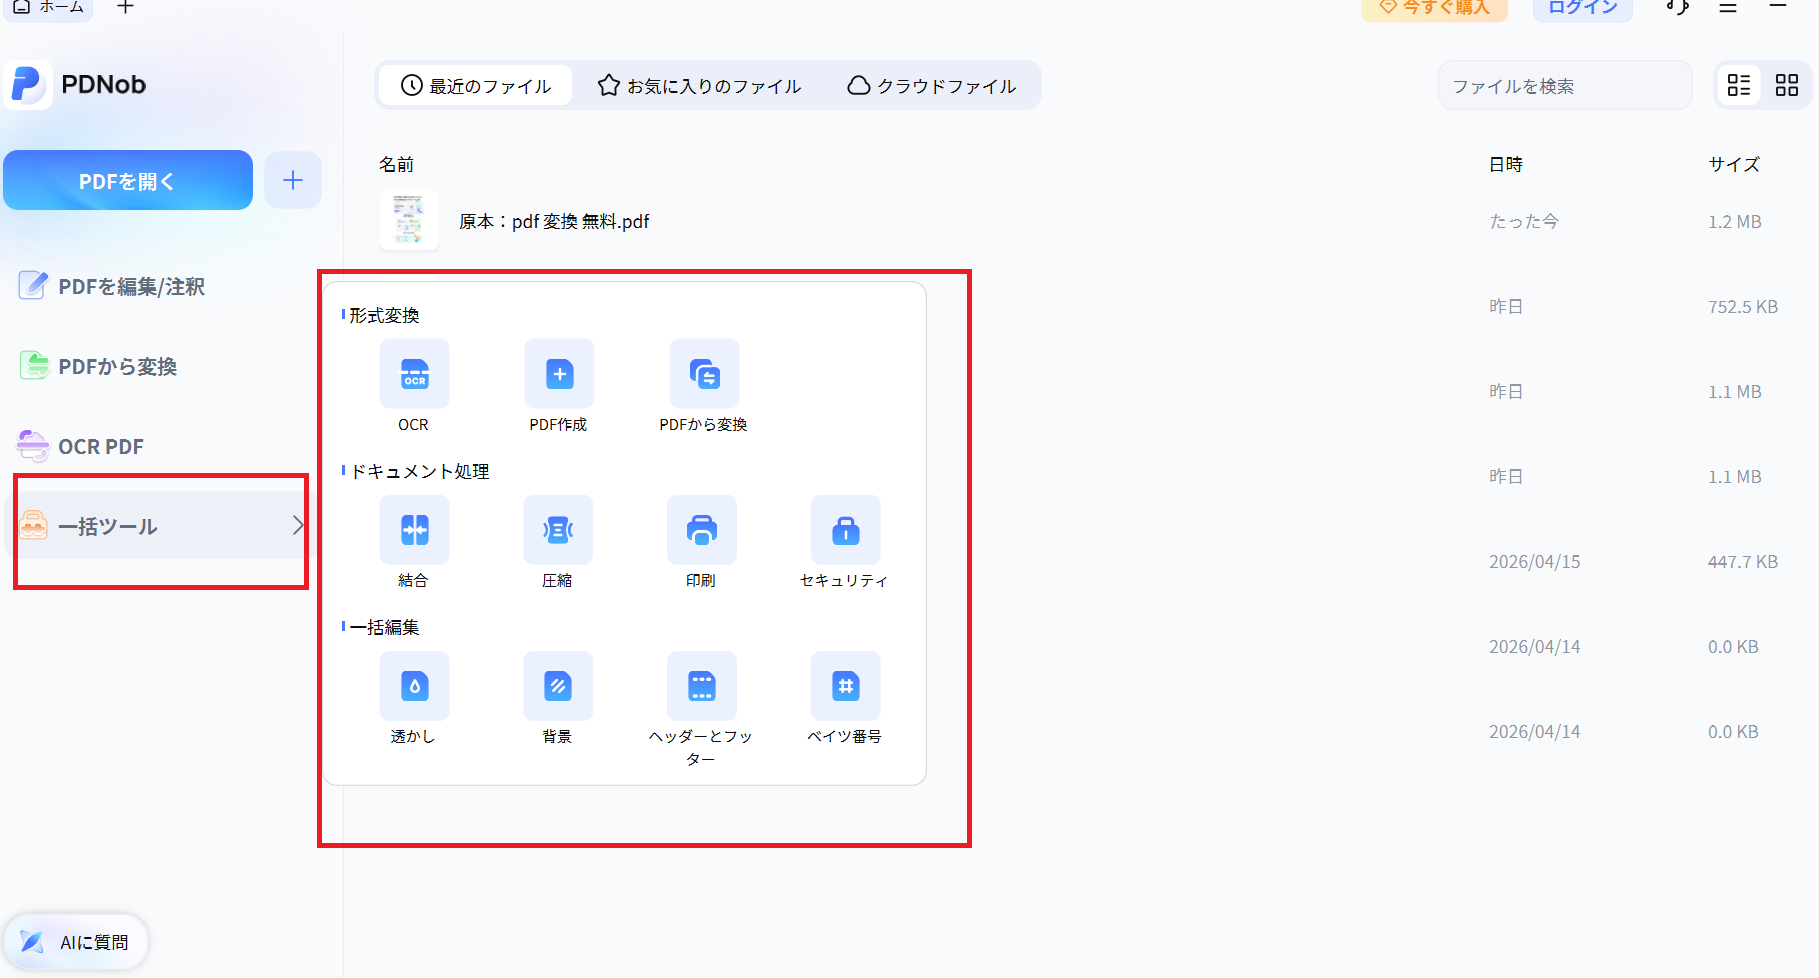Screen dimensions: 1819x978
Task: Click the AIに質問 button
Action: 76,942
